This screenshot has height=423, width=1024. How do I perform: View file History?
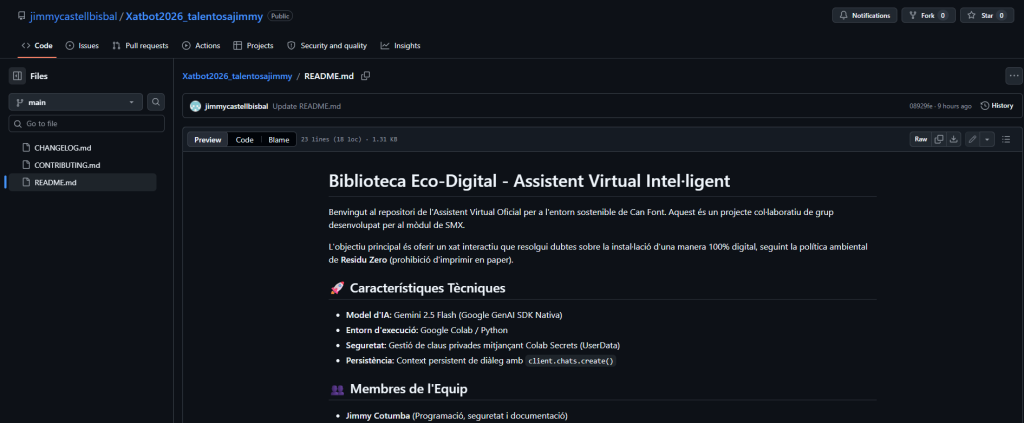coord(997,106)
